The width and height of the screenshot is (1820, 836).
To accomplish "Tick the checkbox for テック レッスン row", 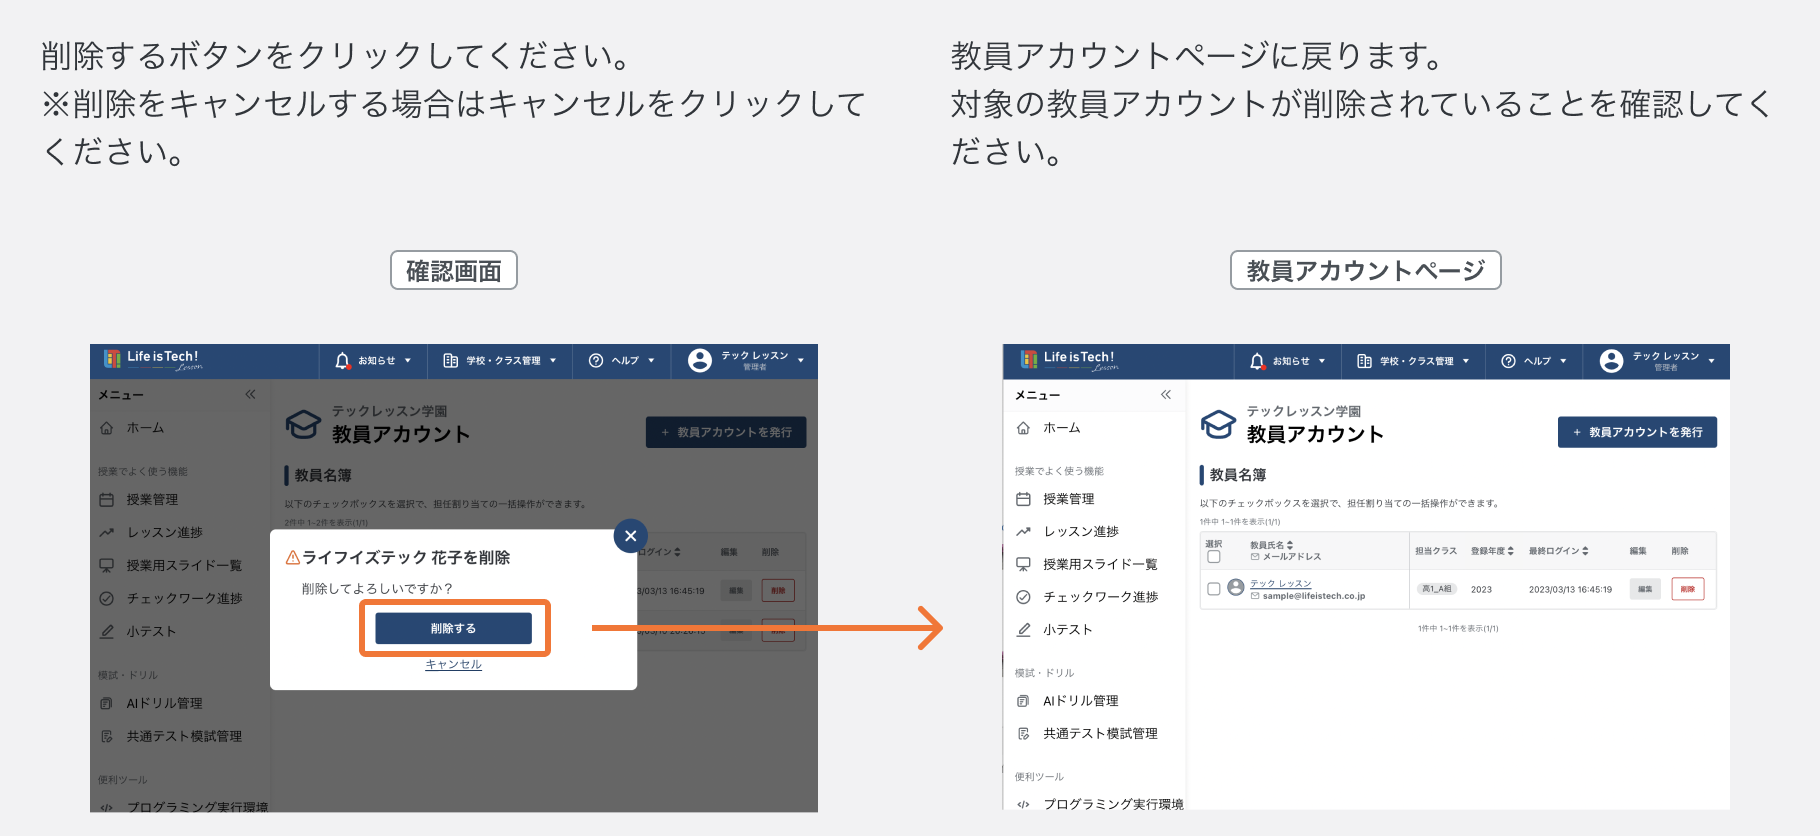I will (1214, 589).
